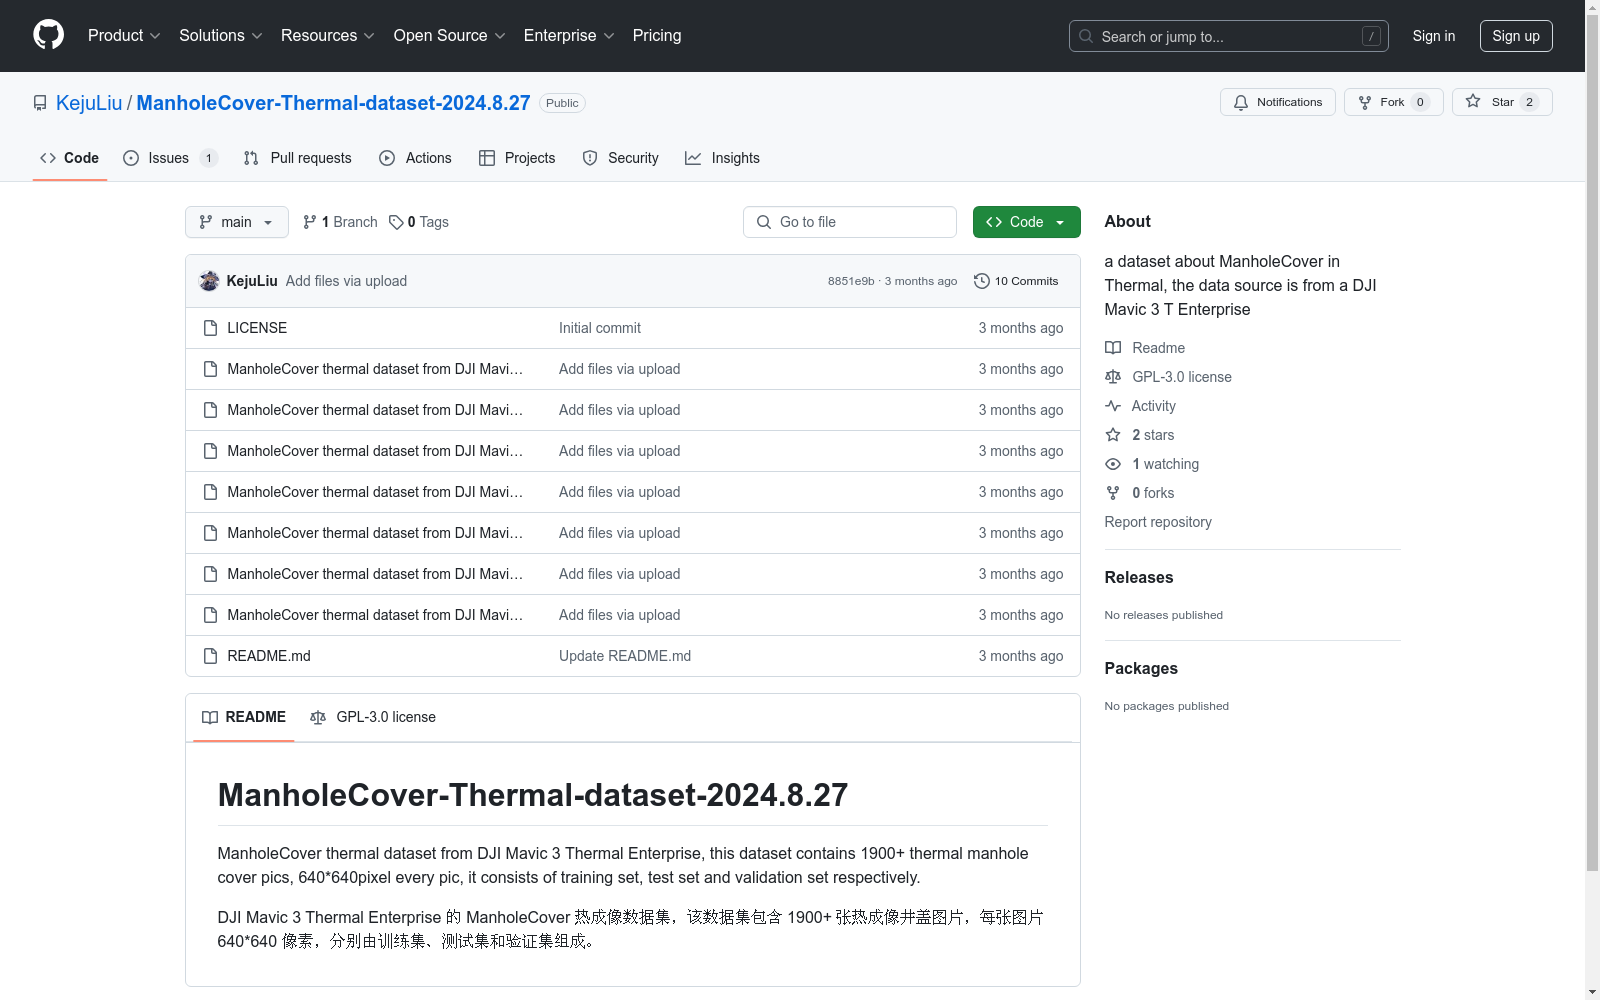The height and width of the screenshot is (1000, 1600).
Task: Switch to the Issues tab
Action: coord(170,158)
